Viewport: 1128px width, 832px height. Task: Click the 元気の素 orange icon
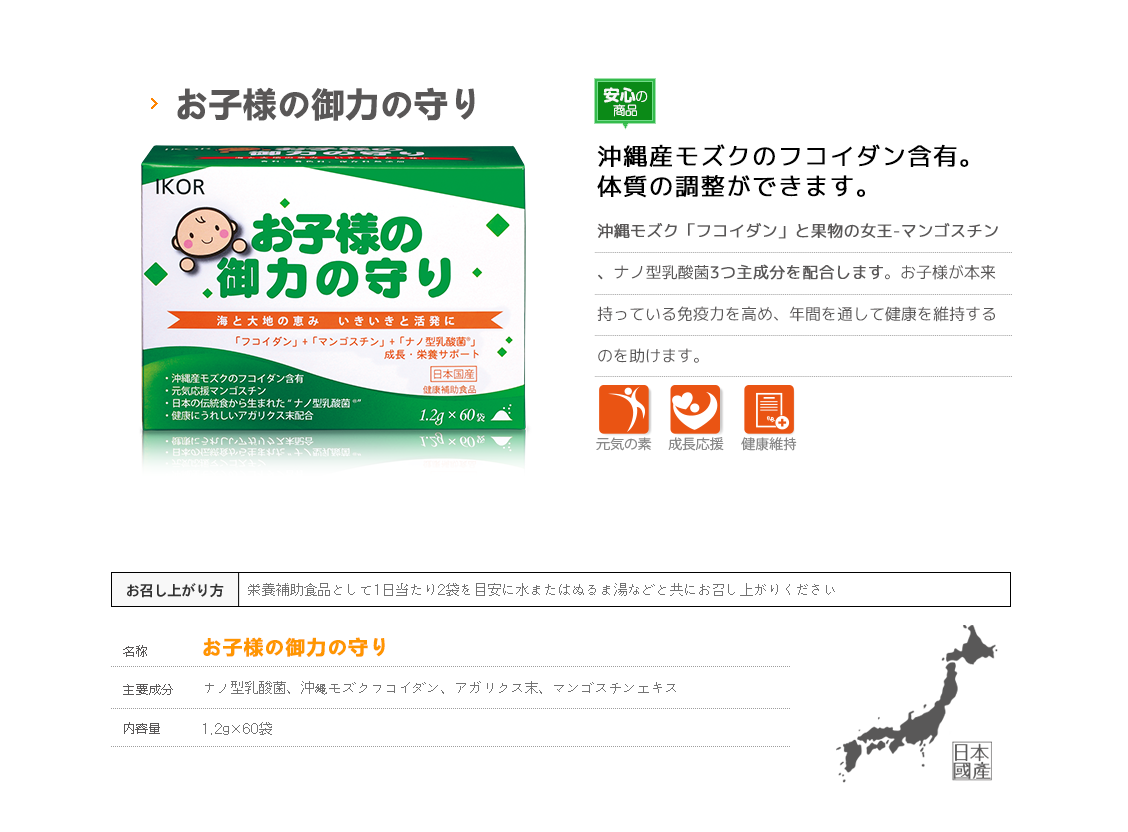[624, 409]
